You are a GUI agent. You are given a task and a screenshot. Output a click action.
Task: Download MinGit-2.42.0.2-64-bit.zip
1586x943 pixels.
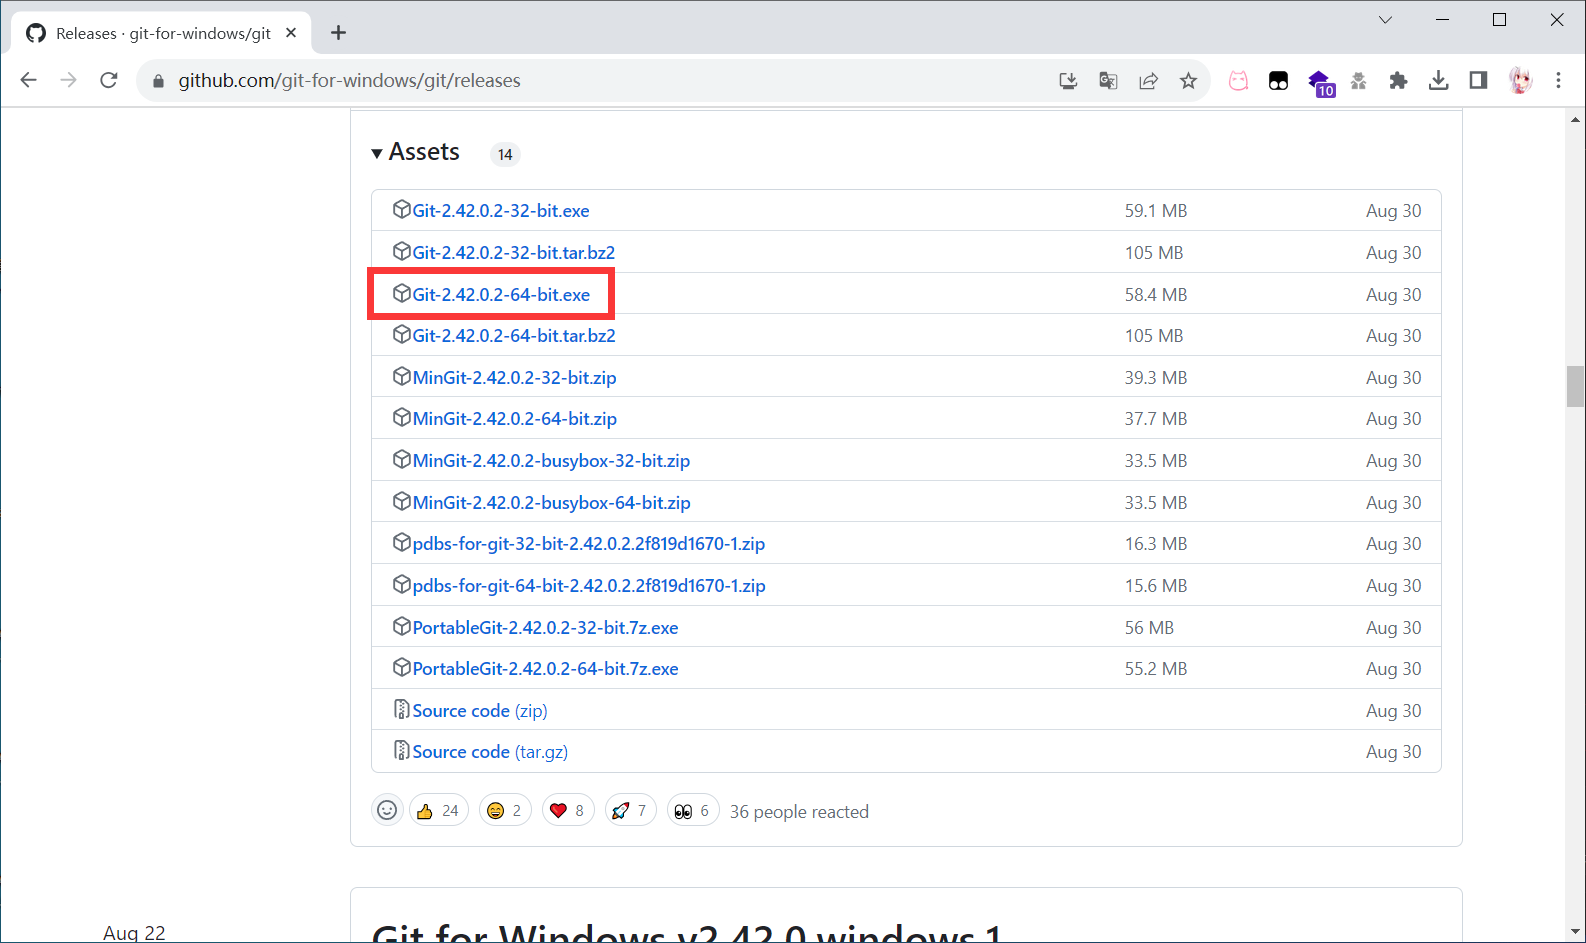tap(514, 419)
